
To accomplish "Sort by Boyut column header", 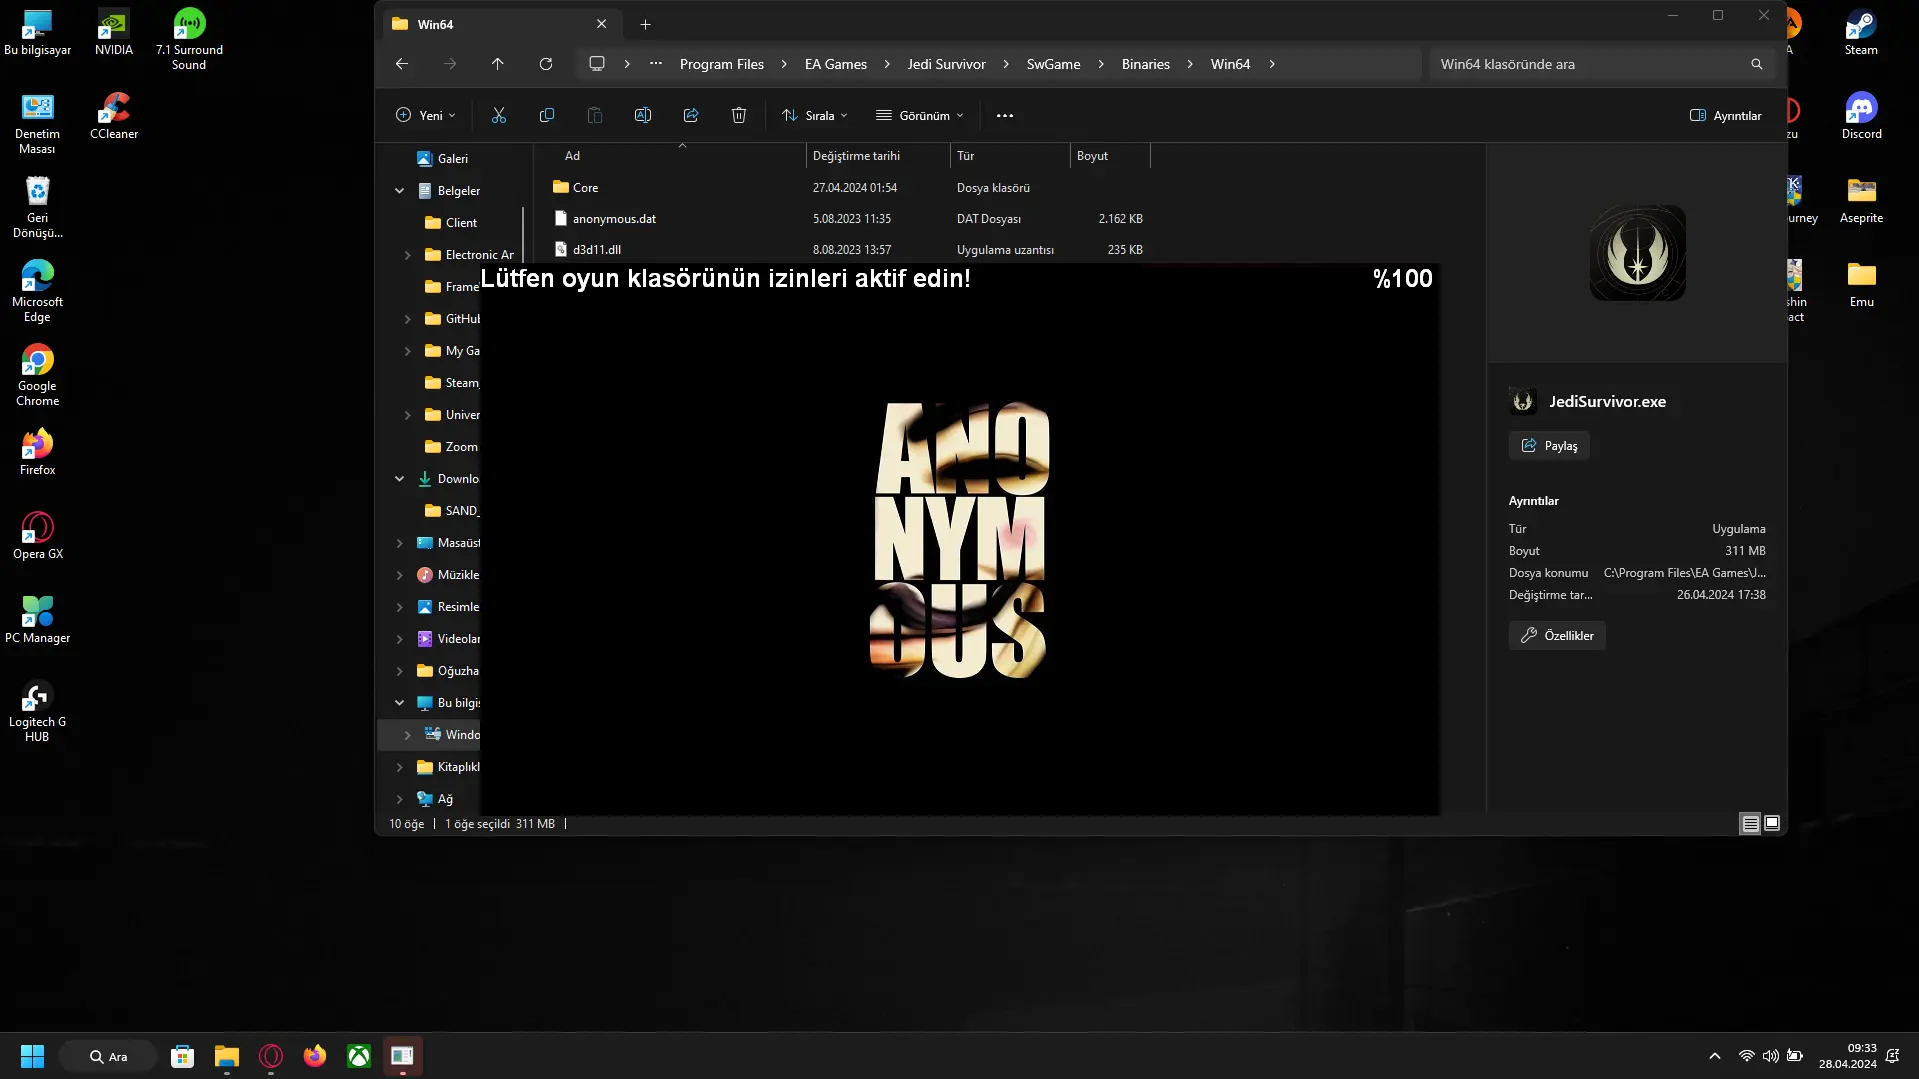I will (1110, 156).
